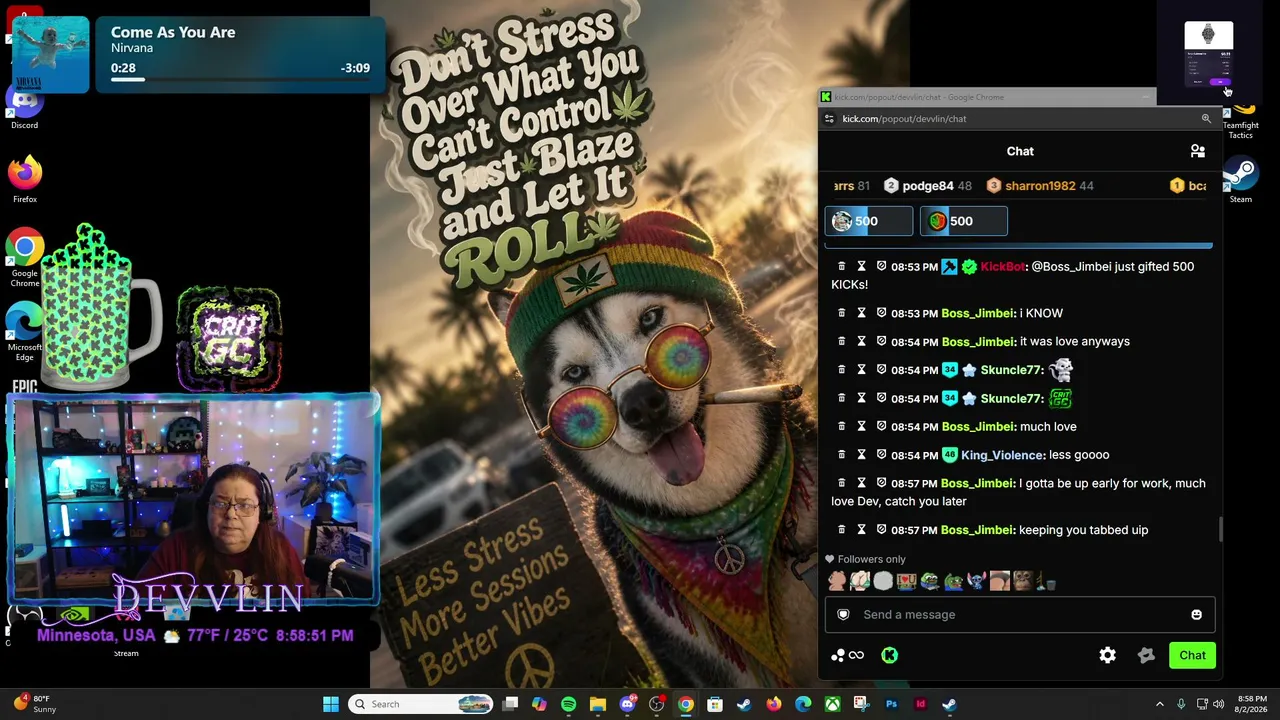Timeout icon beside "i KNOW" message
The image size is (1280, 720).
(x=861, y=313)
